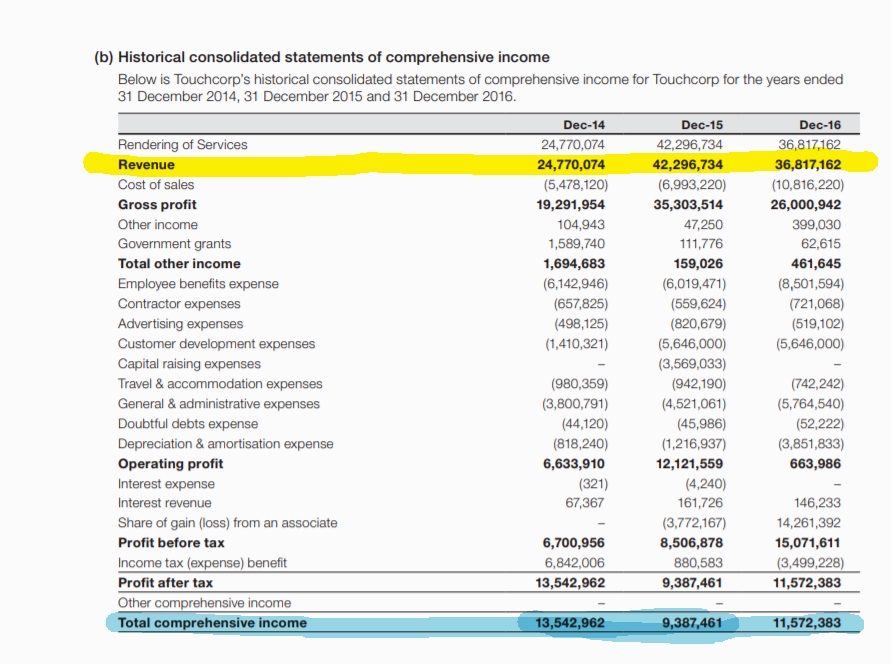Click the 'Other income' row label
This screenshot has width=891, height=664.
157,225
